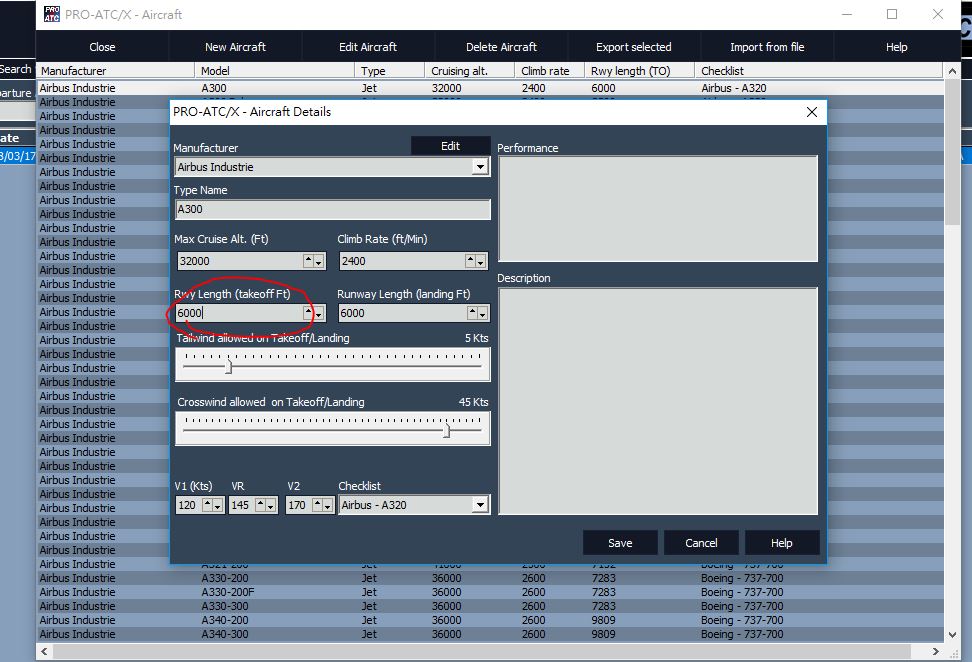
Task: Decrease Climb Rate with down arrow
Action: [481, 261]
